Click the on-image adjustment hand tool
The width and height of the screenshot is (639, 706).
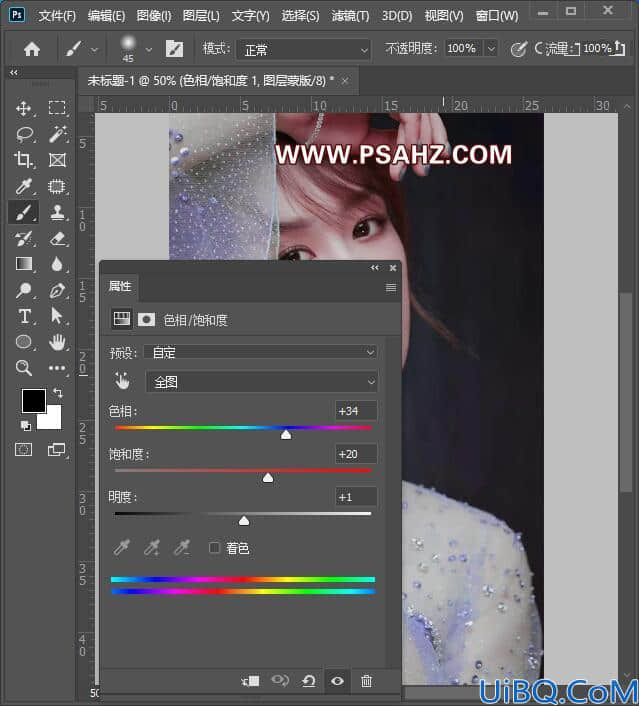point(122,381)
